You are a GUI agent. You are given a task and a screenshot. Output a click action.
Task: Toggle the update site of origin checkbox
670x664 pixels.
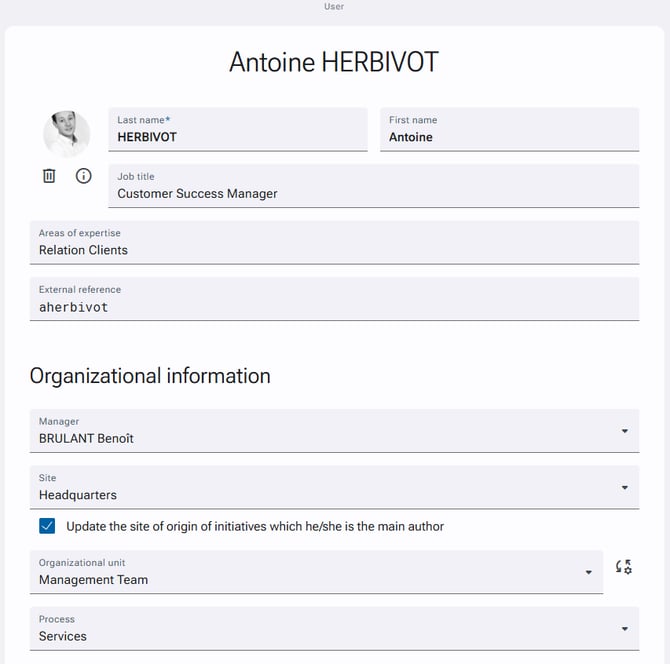47,526
